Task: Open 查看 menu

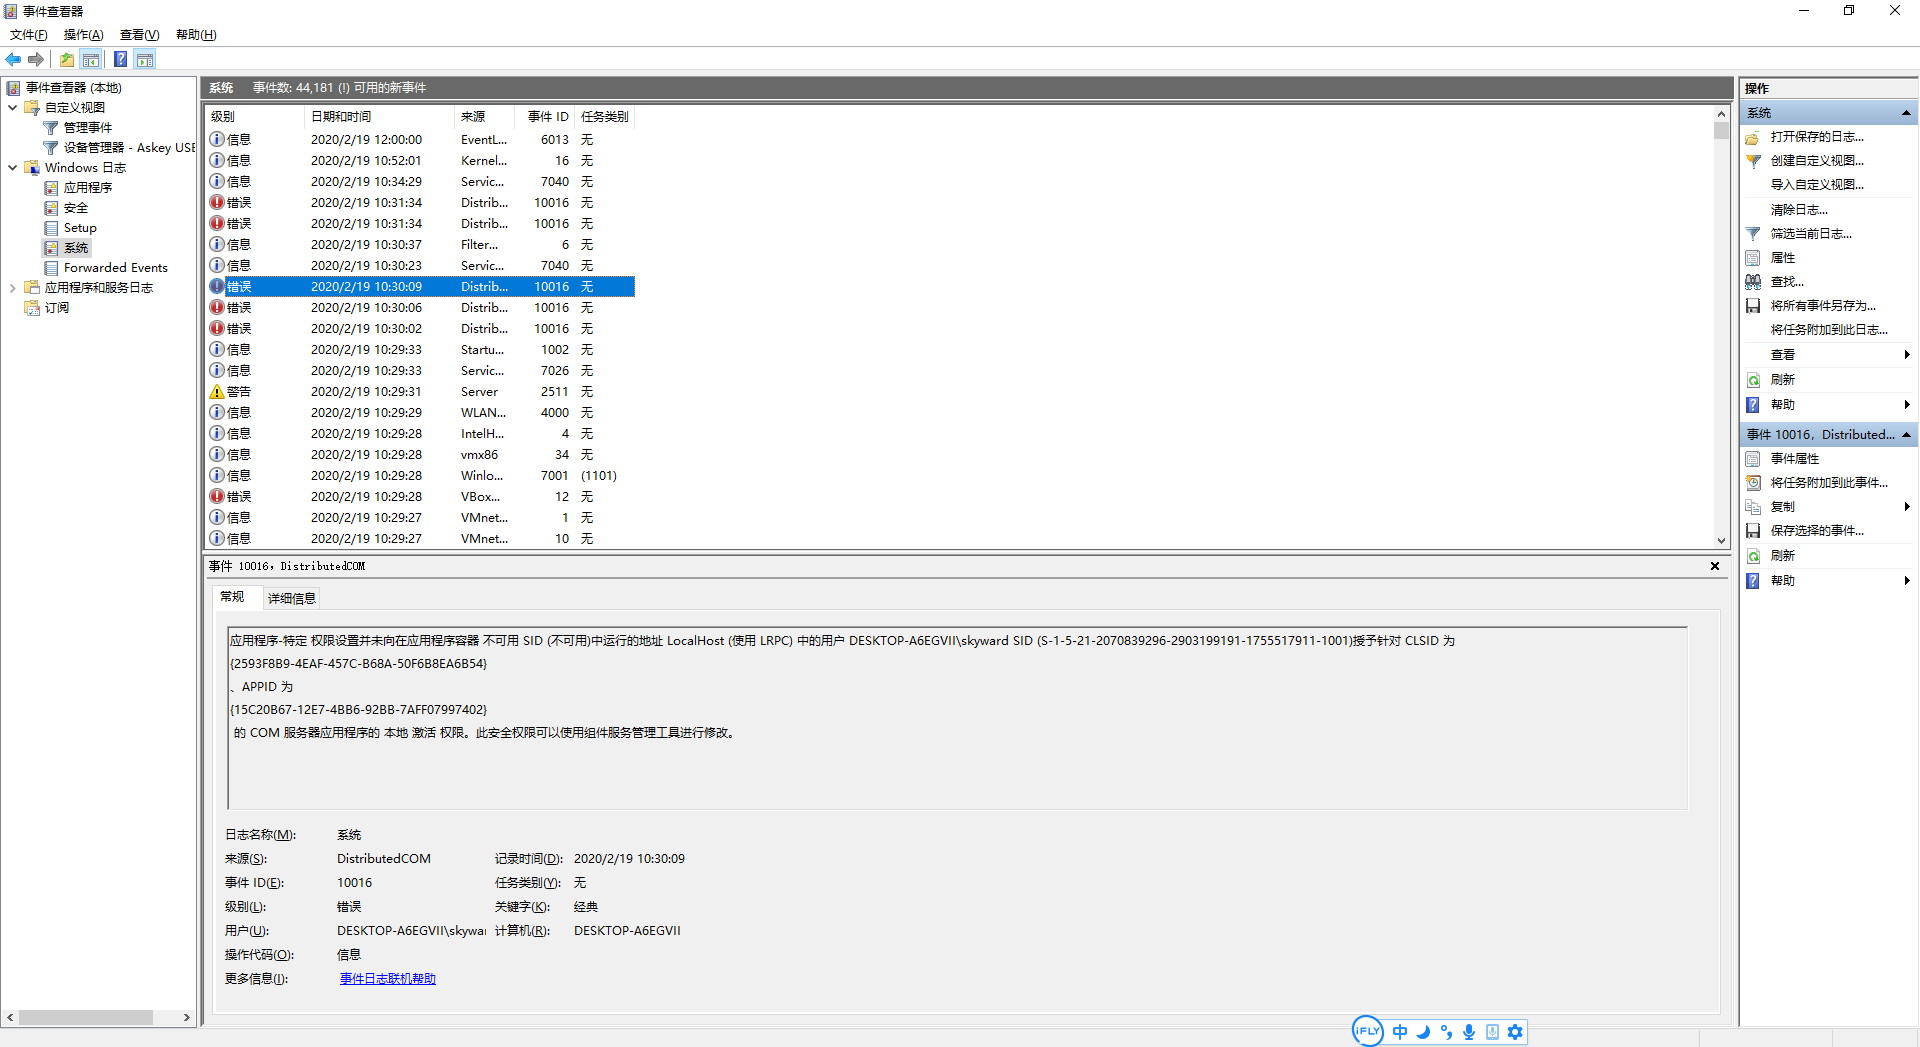Action: (x=140, y=35)
